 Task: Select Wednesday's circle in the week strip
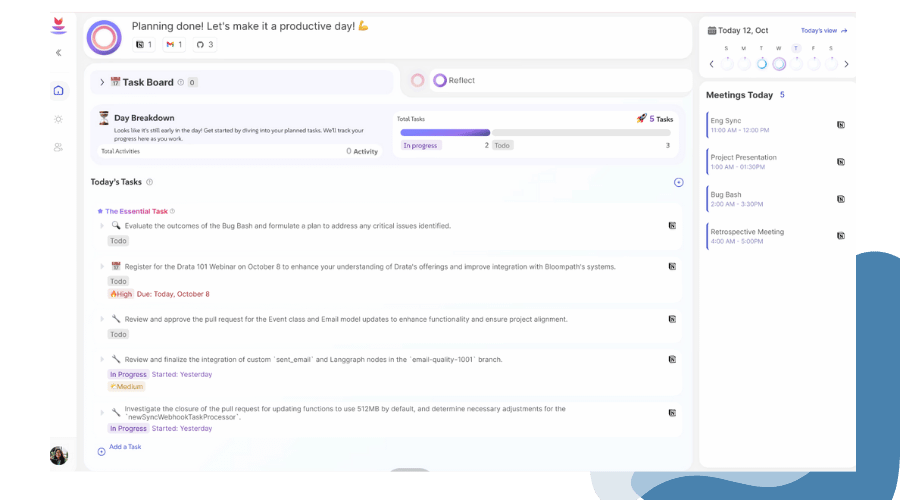pyautogui.click(x=779, y=63)
